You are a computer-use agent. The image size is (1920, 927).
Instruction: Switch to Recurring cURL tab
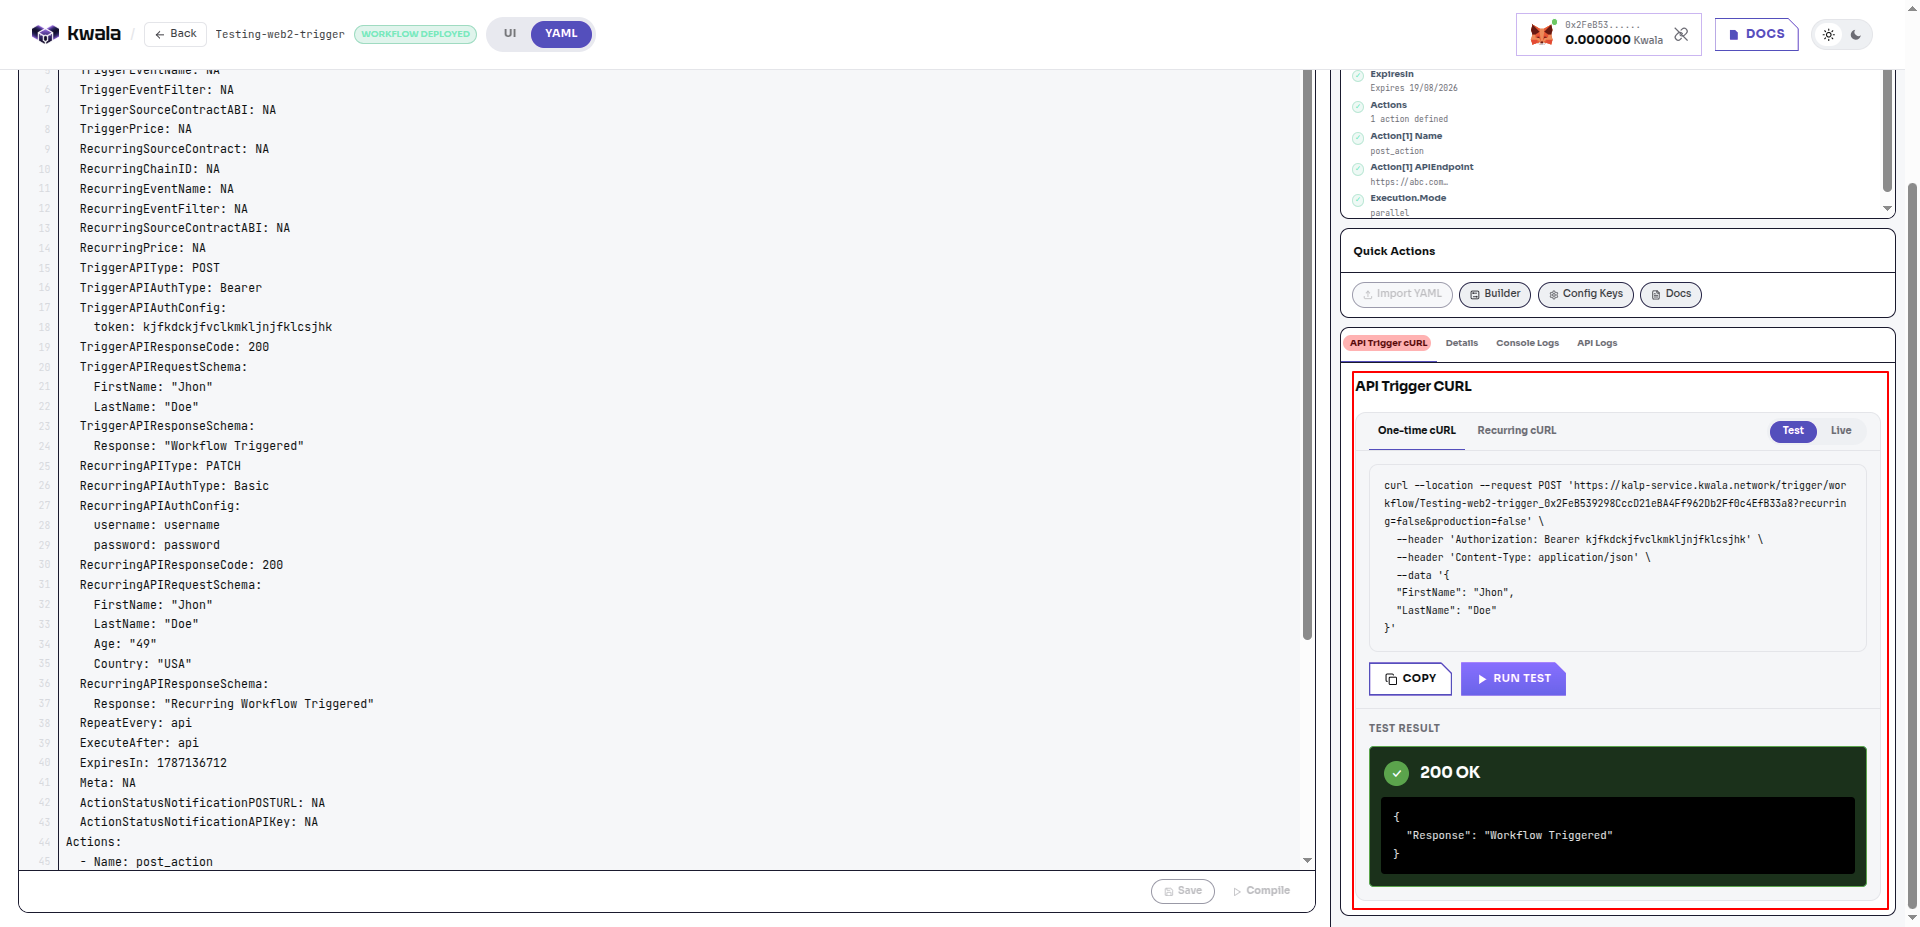tap(1516, 431)
